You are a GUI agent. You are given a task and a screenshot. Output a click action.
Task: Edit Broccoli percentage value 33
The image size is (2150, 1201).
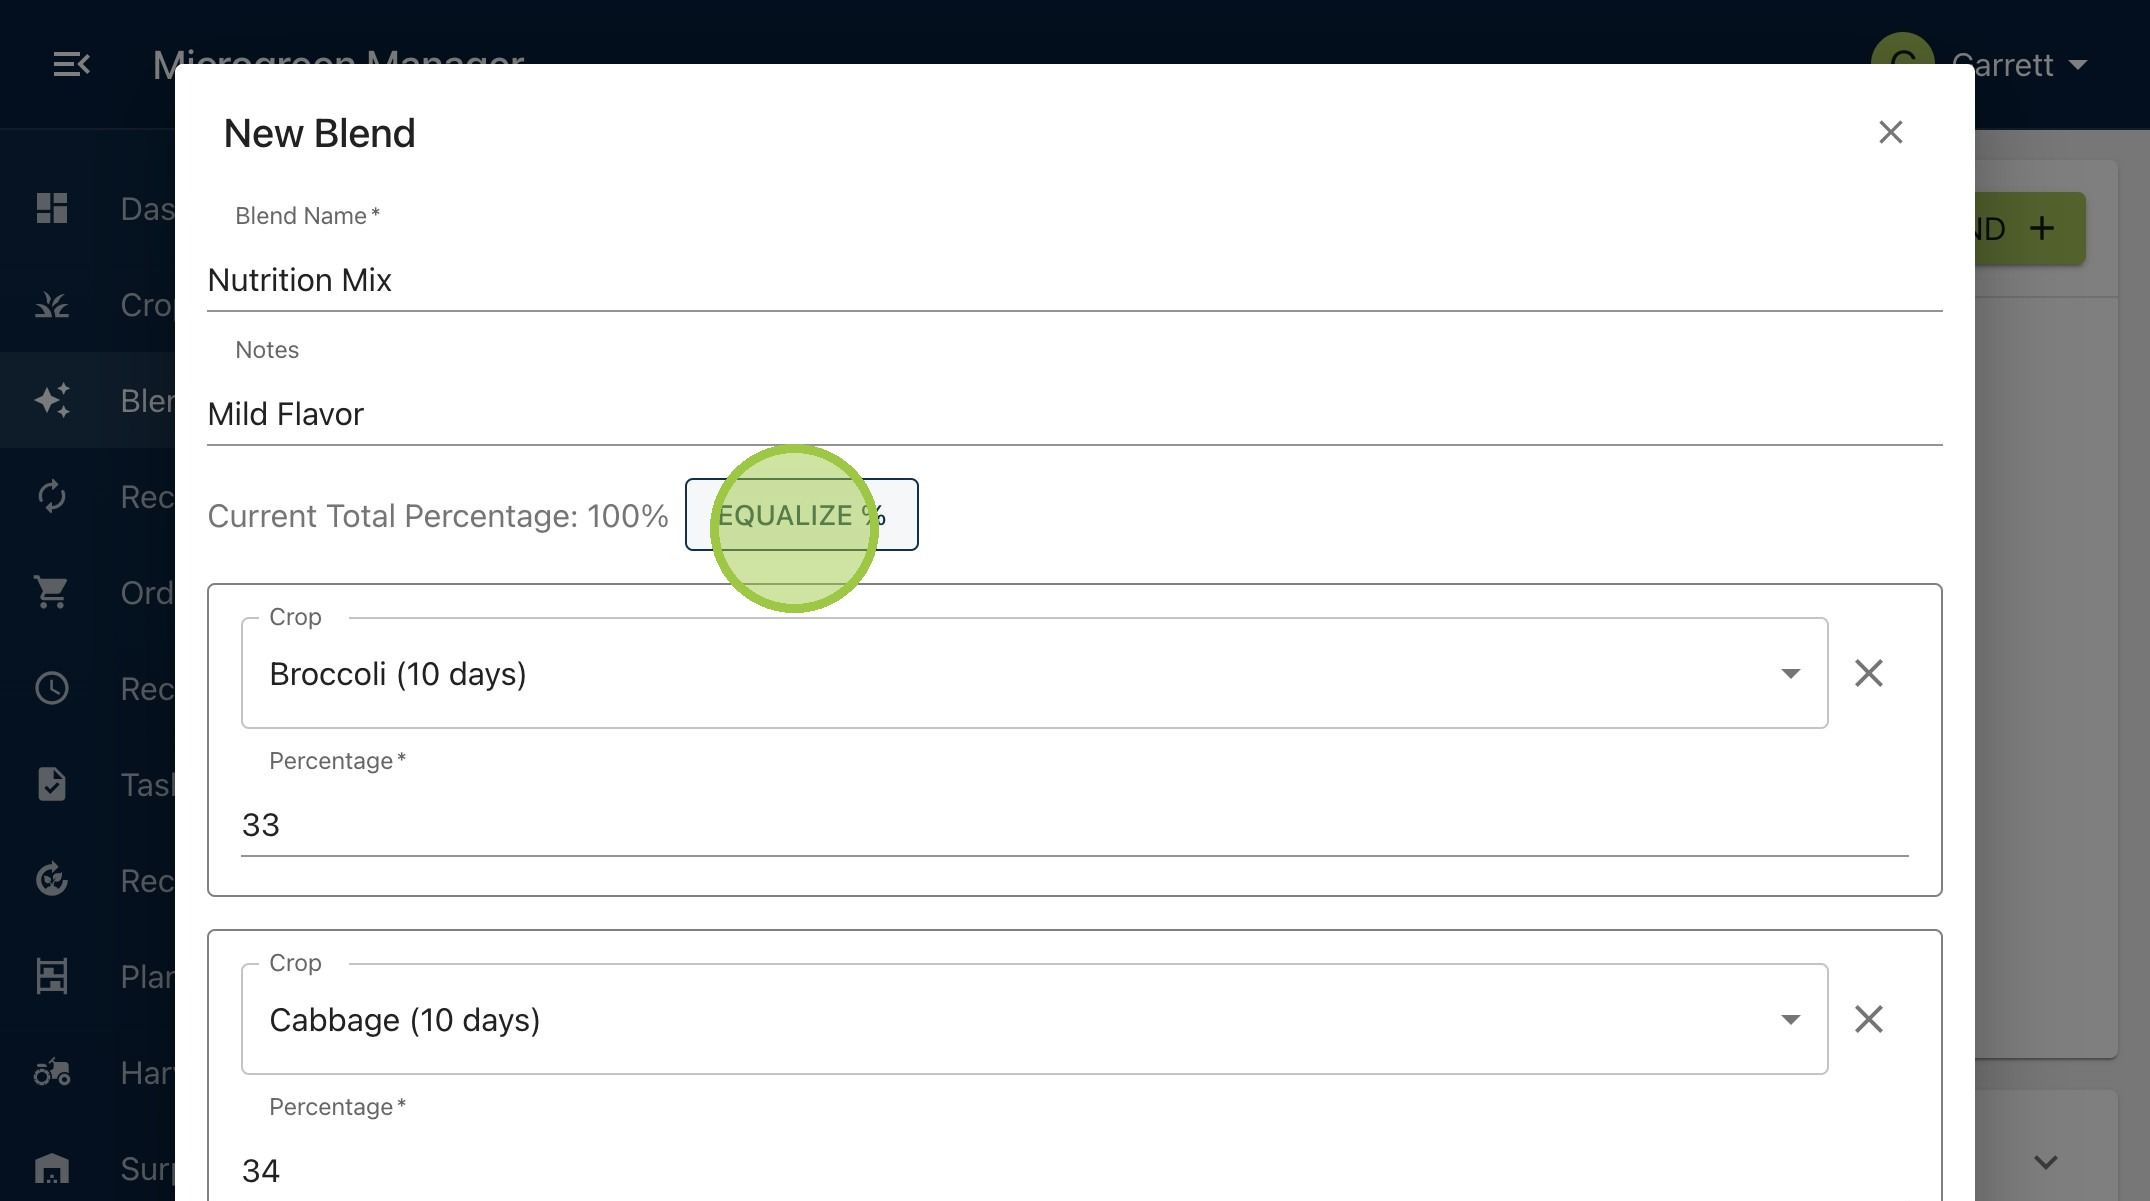click(1074, 825)
